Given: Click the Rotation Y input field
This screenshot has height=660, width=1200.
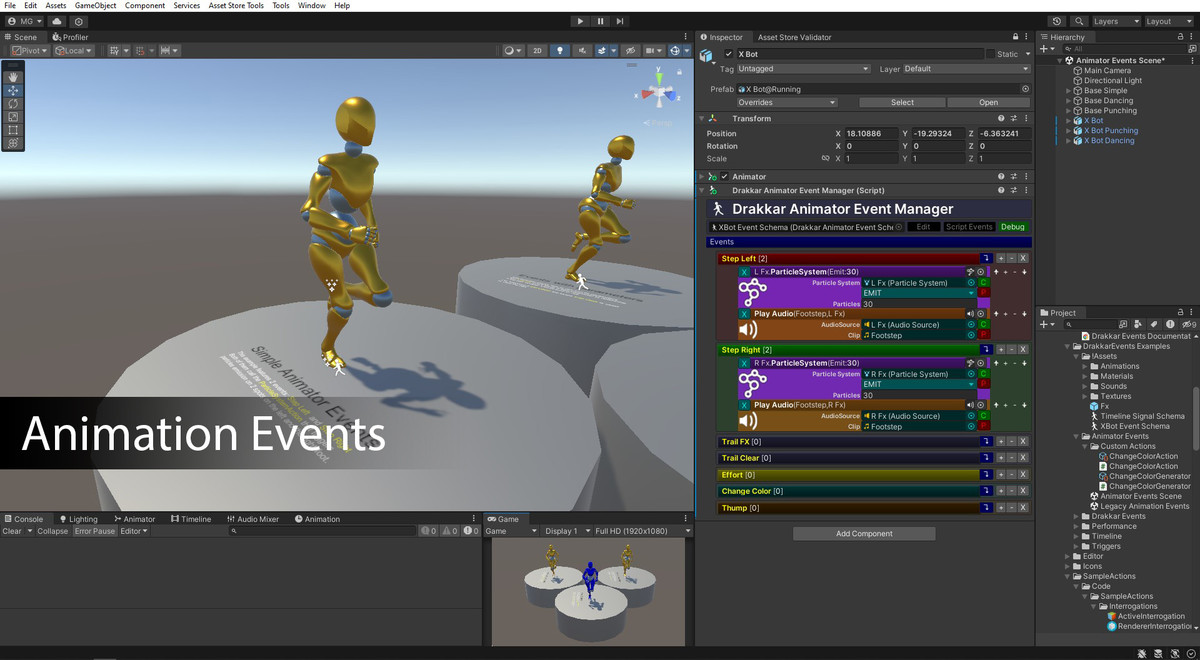Looking at the screenshot, I should (937, 146).
